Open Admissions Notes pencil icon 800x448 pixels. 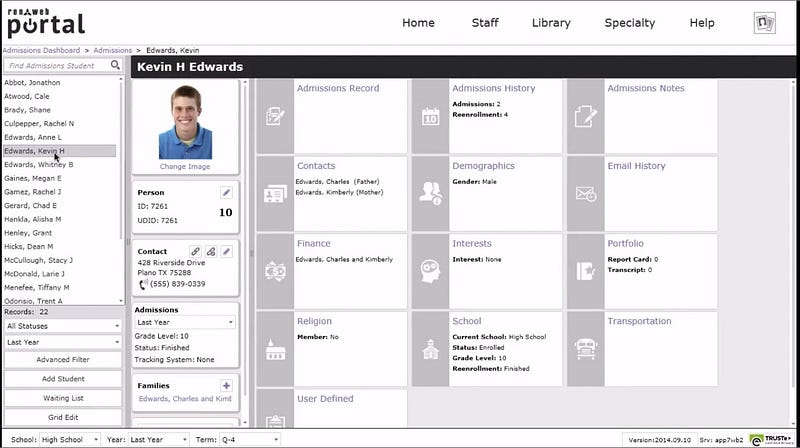[585, 116]
